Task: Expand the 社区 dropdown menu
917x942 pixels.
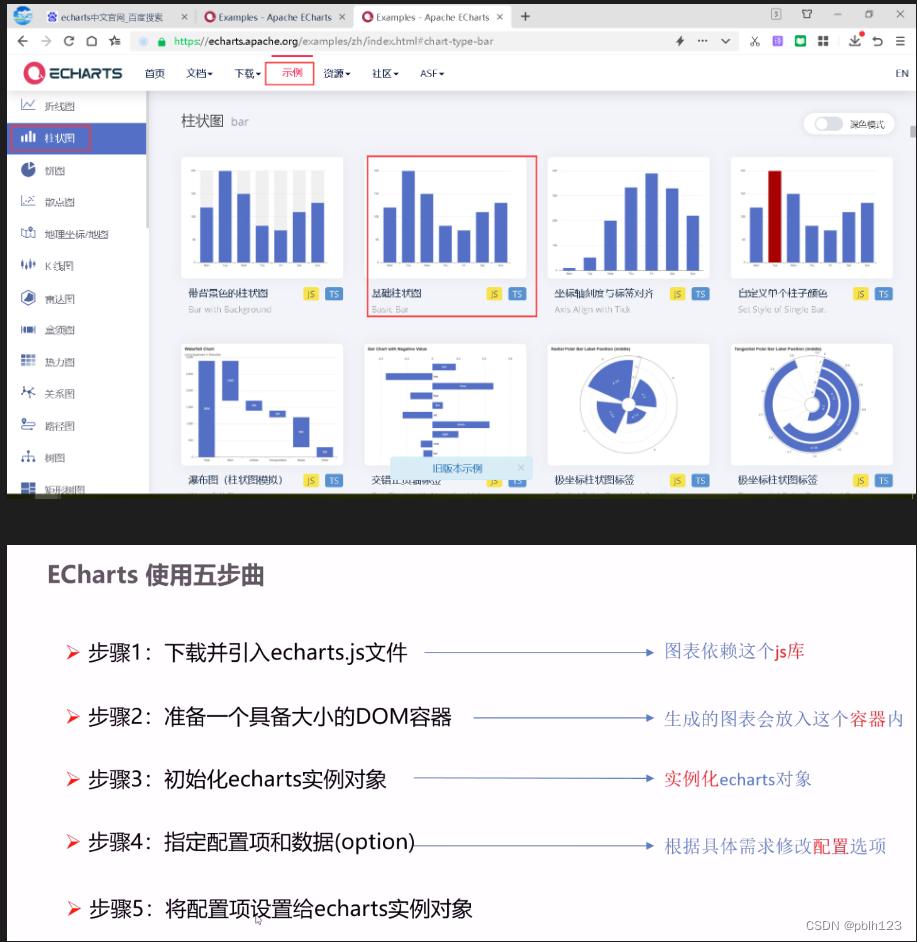Action: click(385, 73)
